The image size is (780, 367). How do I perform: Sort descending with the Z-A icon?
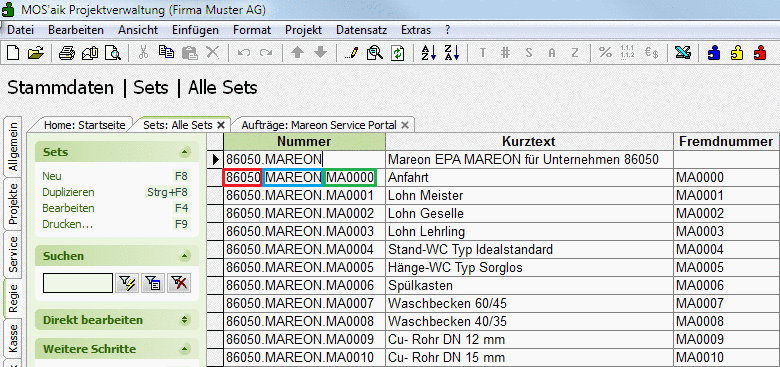click(452, 53)
